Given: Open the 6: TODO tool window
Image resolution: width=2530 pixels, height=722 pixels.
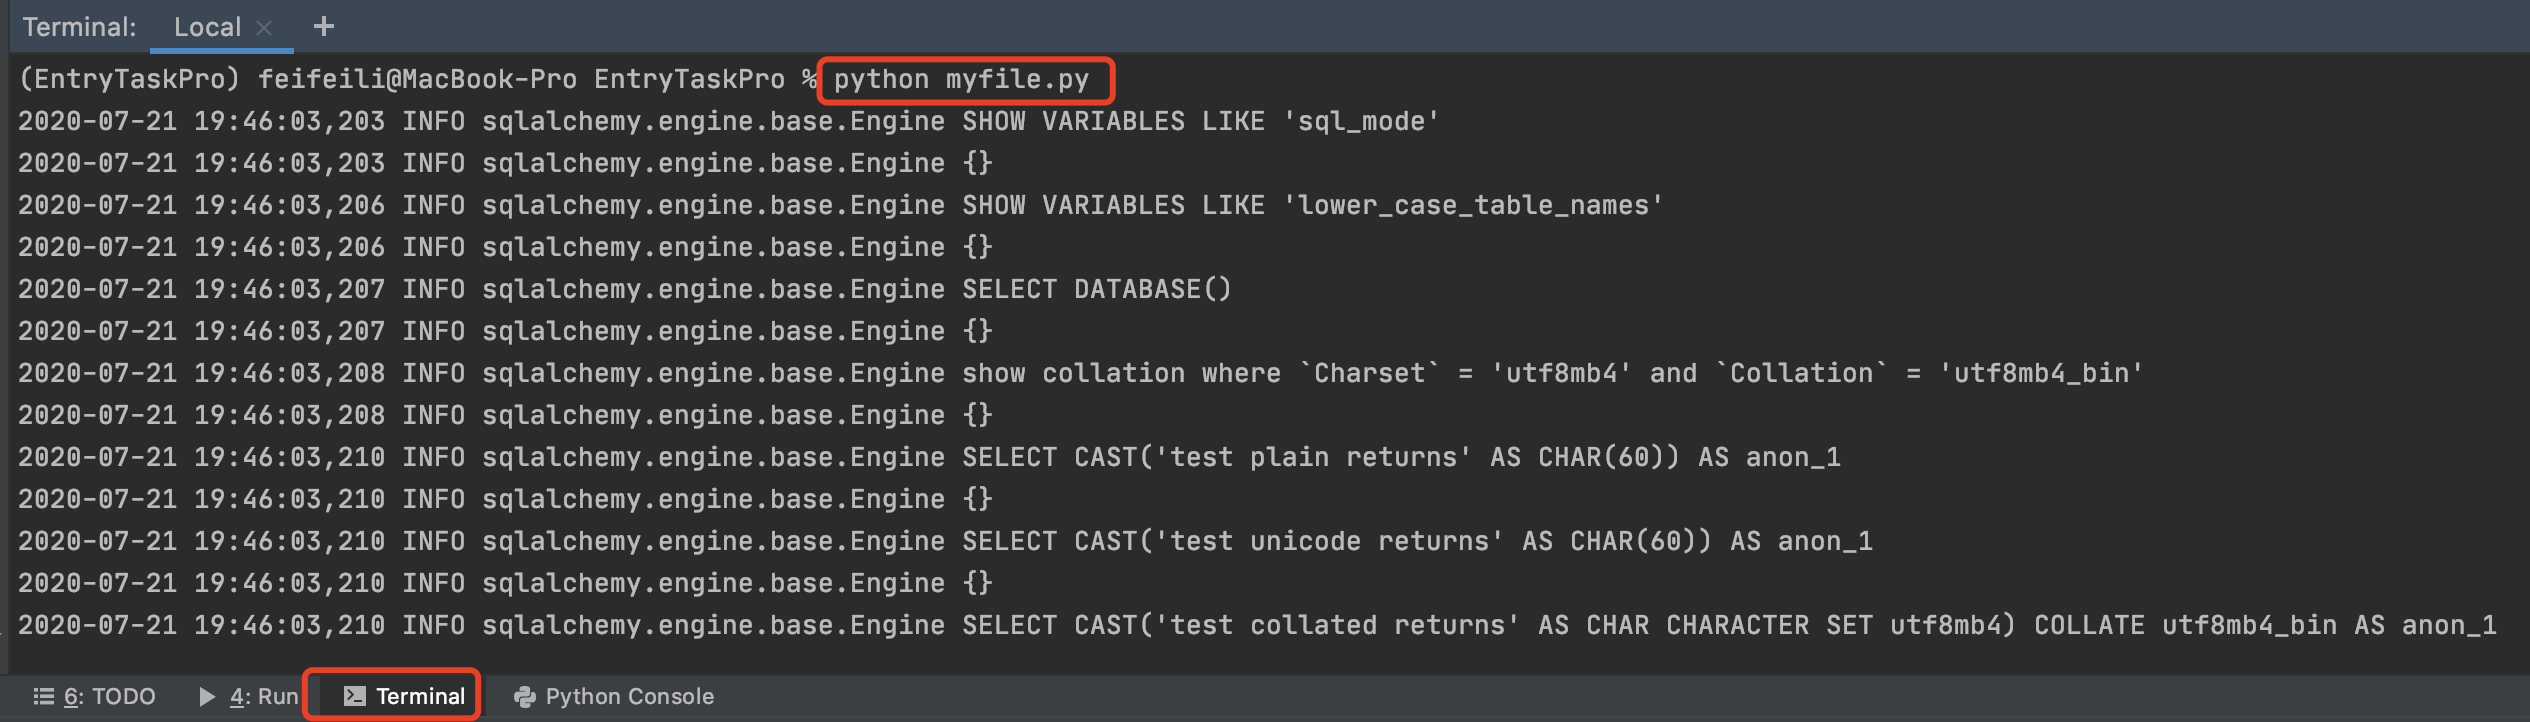Looking at the screenshot, I should (x=110, y=696).
